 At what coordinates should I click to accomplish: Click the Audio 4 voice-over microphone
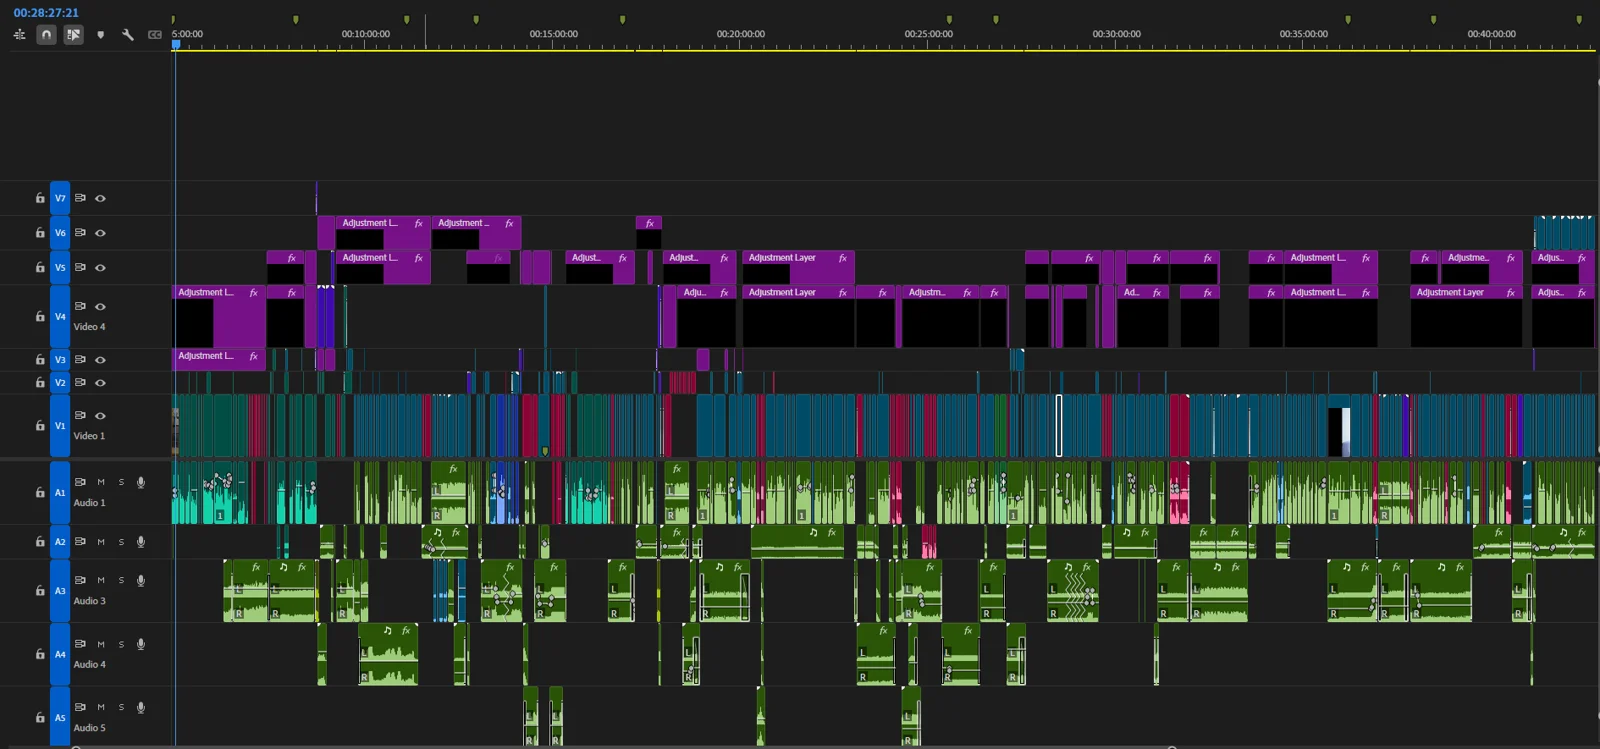pos(141,644)
